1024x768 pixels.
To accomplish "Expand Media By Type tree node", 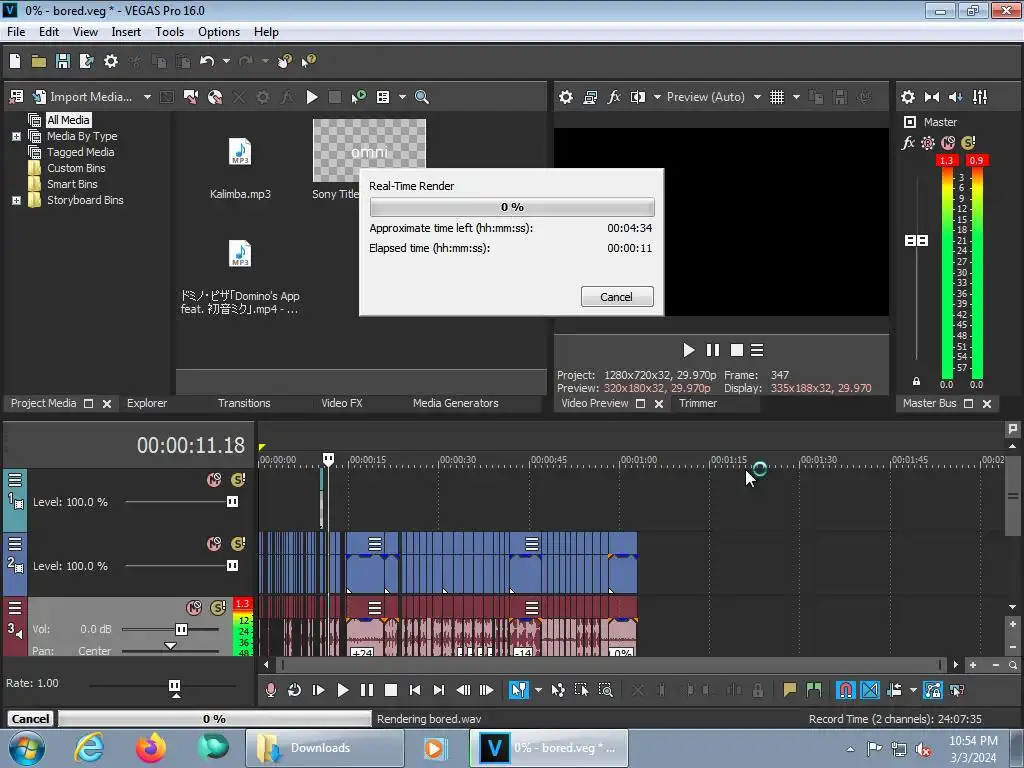I will [x=16, y=136].
